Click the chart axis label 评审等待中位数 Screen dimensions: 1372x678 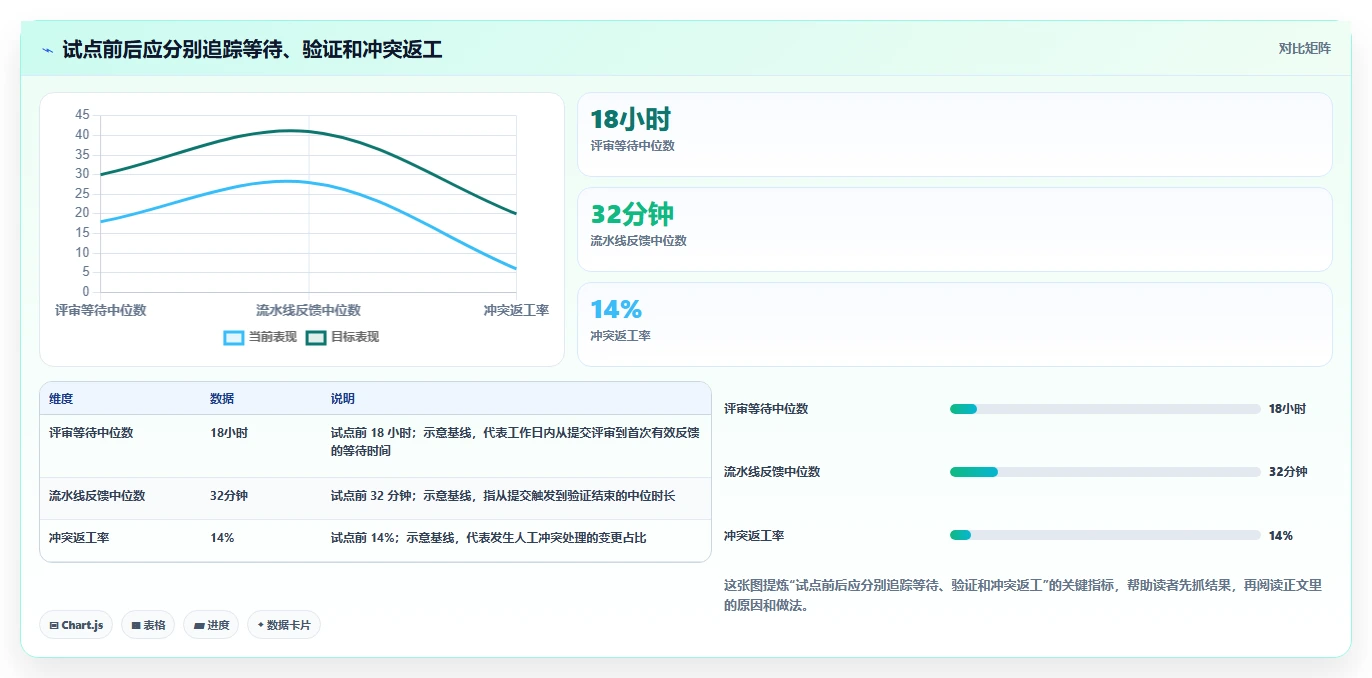[x=100, y=311]
